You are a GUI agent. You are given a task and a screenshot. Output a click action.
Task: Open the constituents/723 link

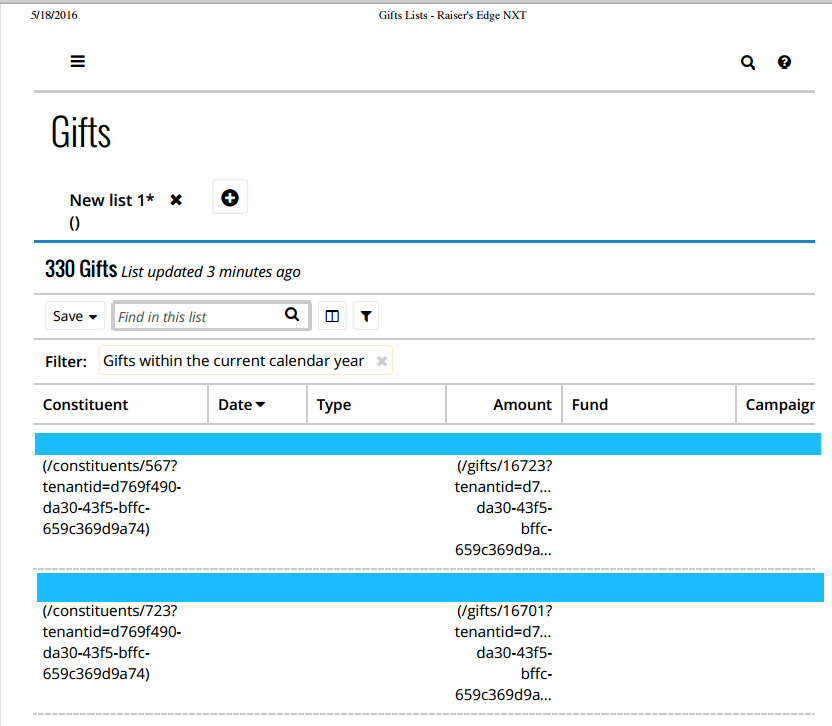click(x=112, y=642)
